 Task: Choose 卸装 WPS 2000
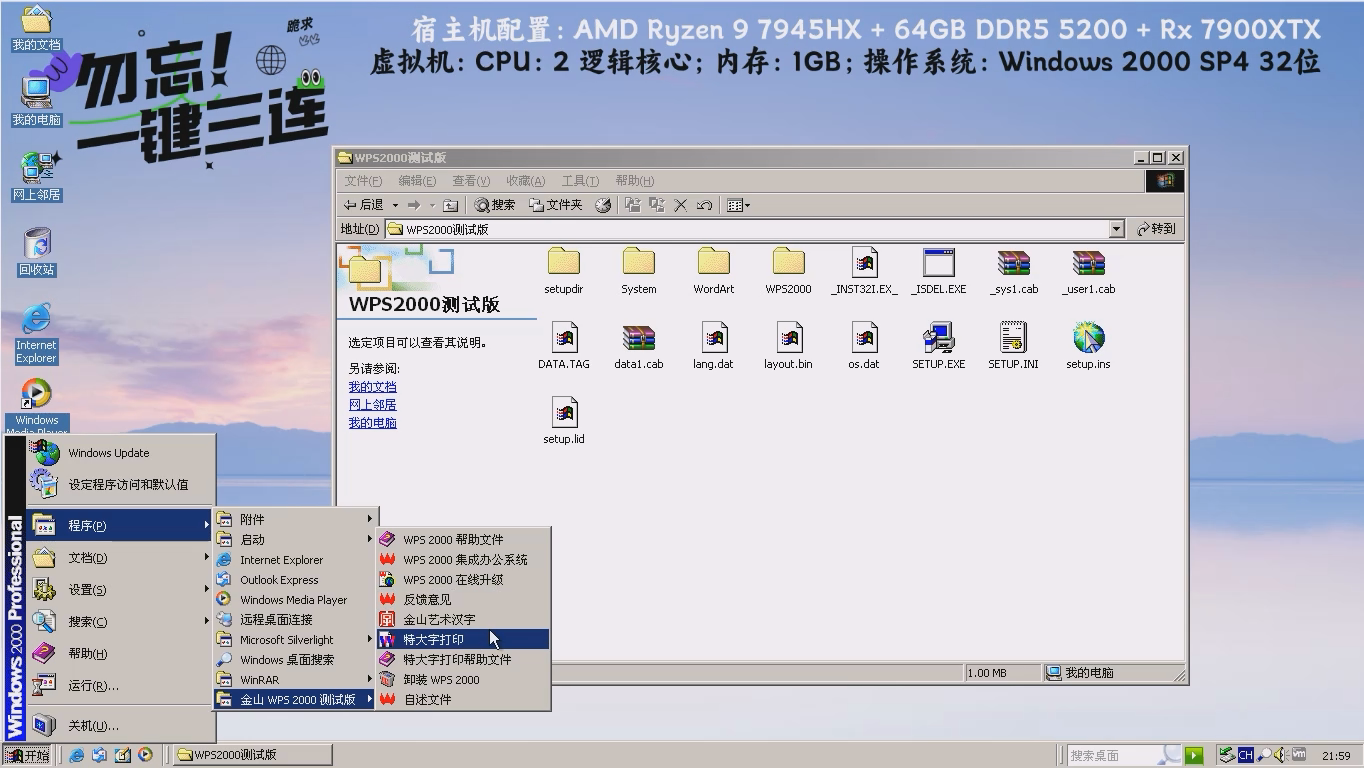tap(464, 679)
